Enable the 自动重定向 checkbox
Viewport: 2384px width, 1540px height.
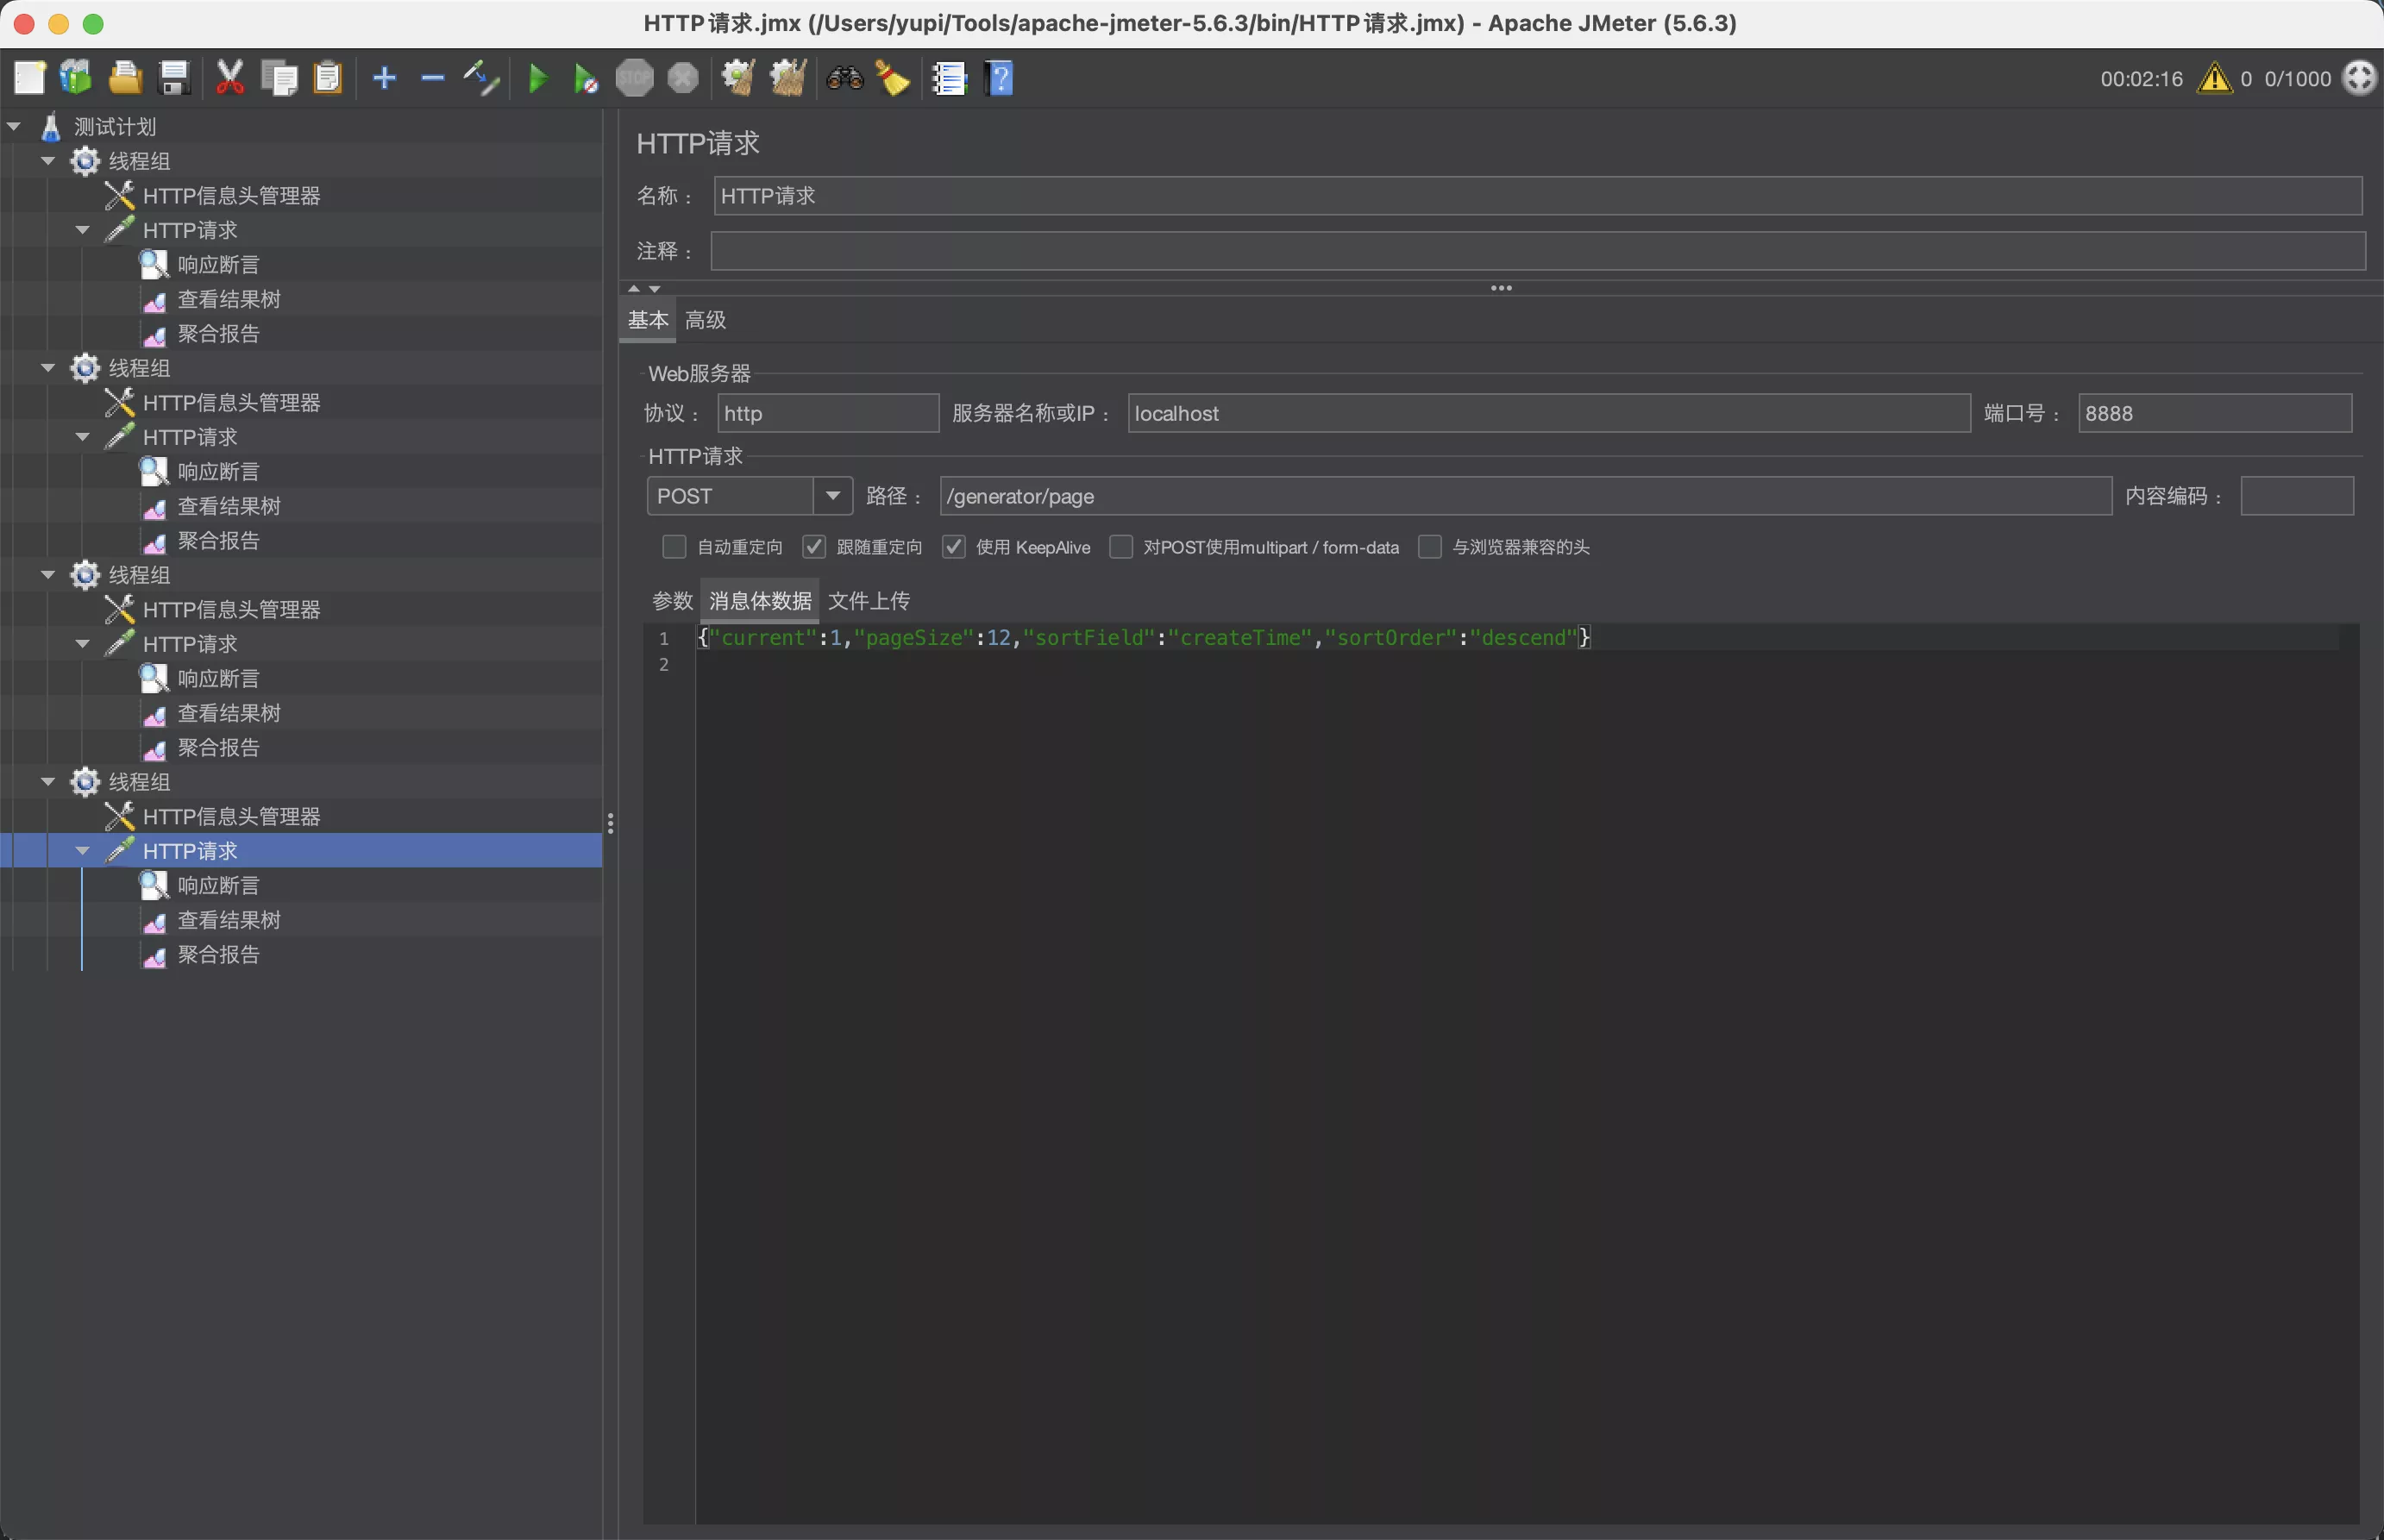[674, 547]
